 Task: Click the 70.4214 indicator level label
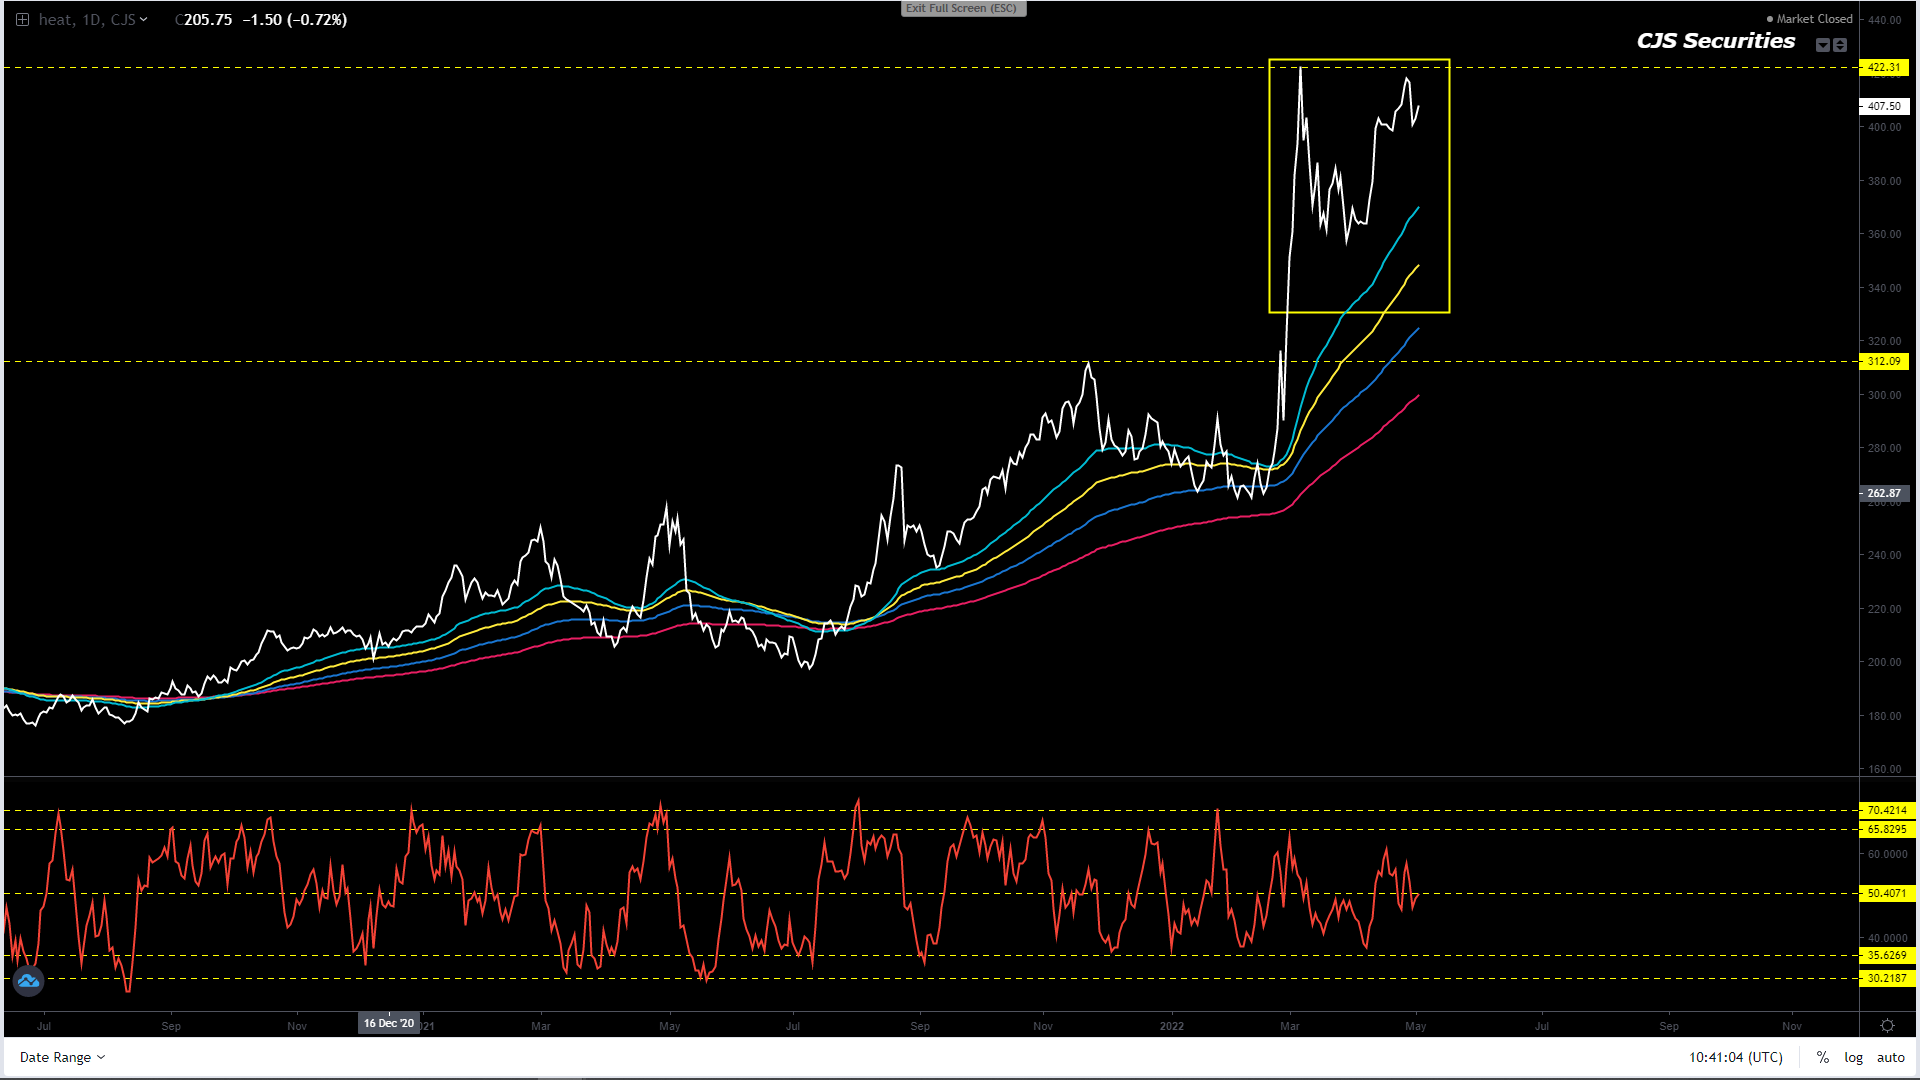[1886, 810]
